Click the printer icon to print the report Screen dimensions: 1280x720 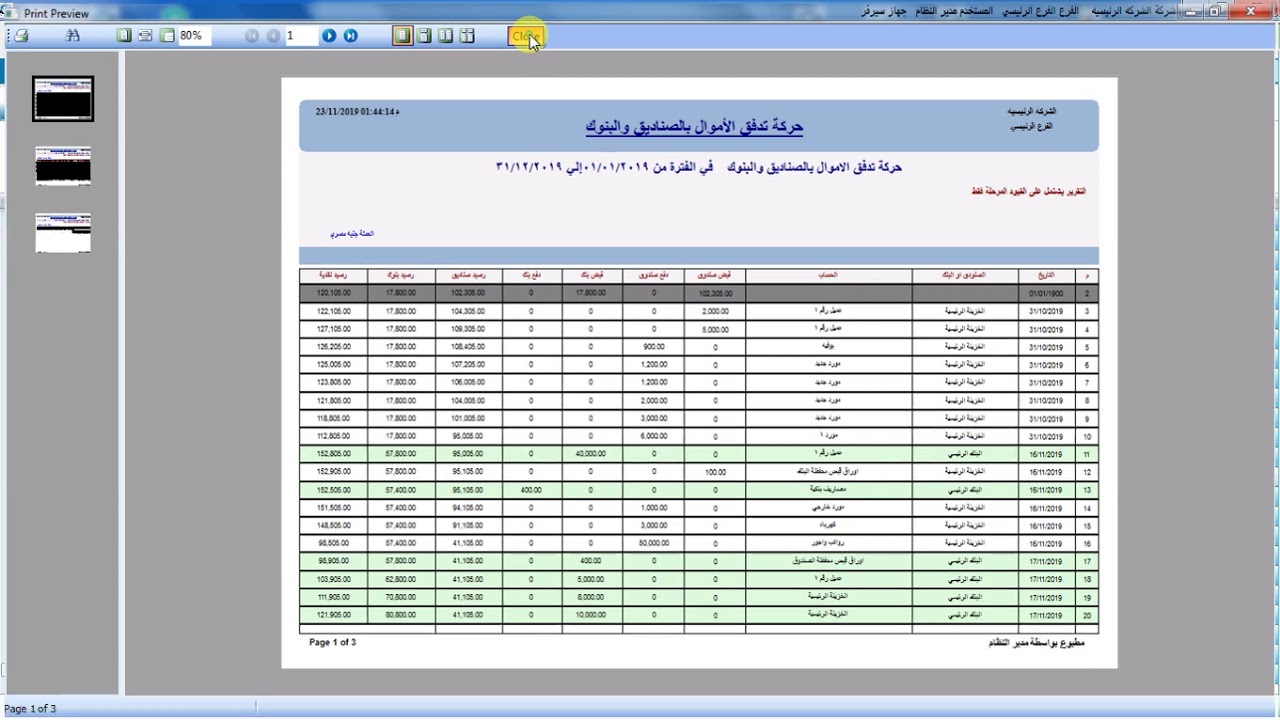(x=21, y=36)
